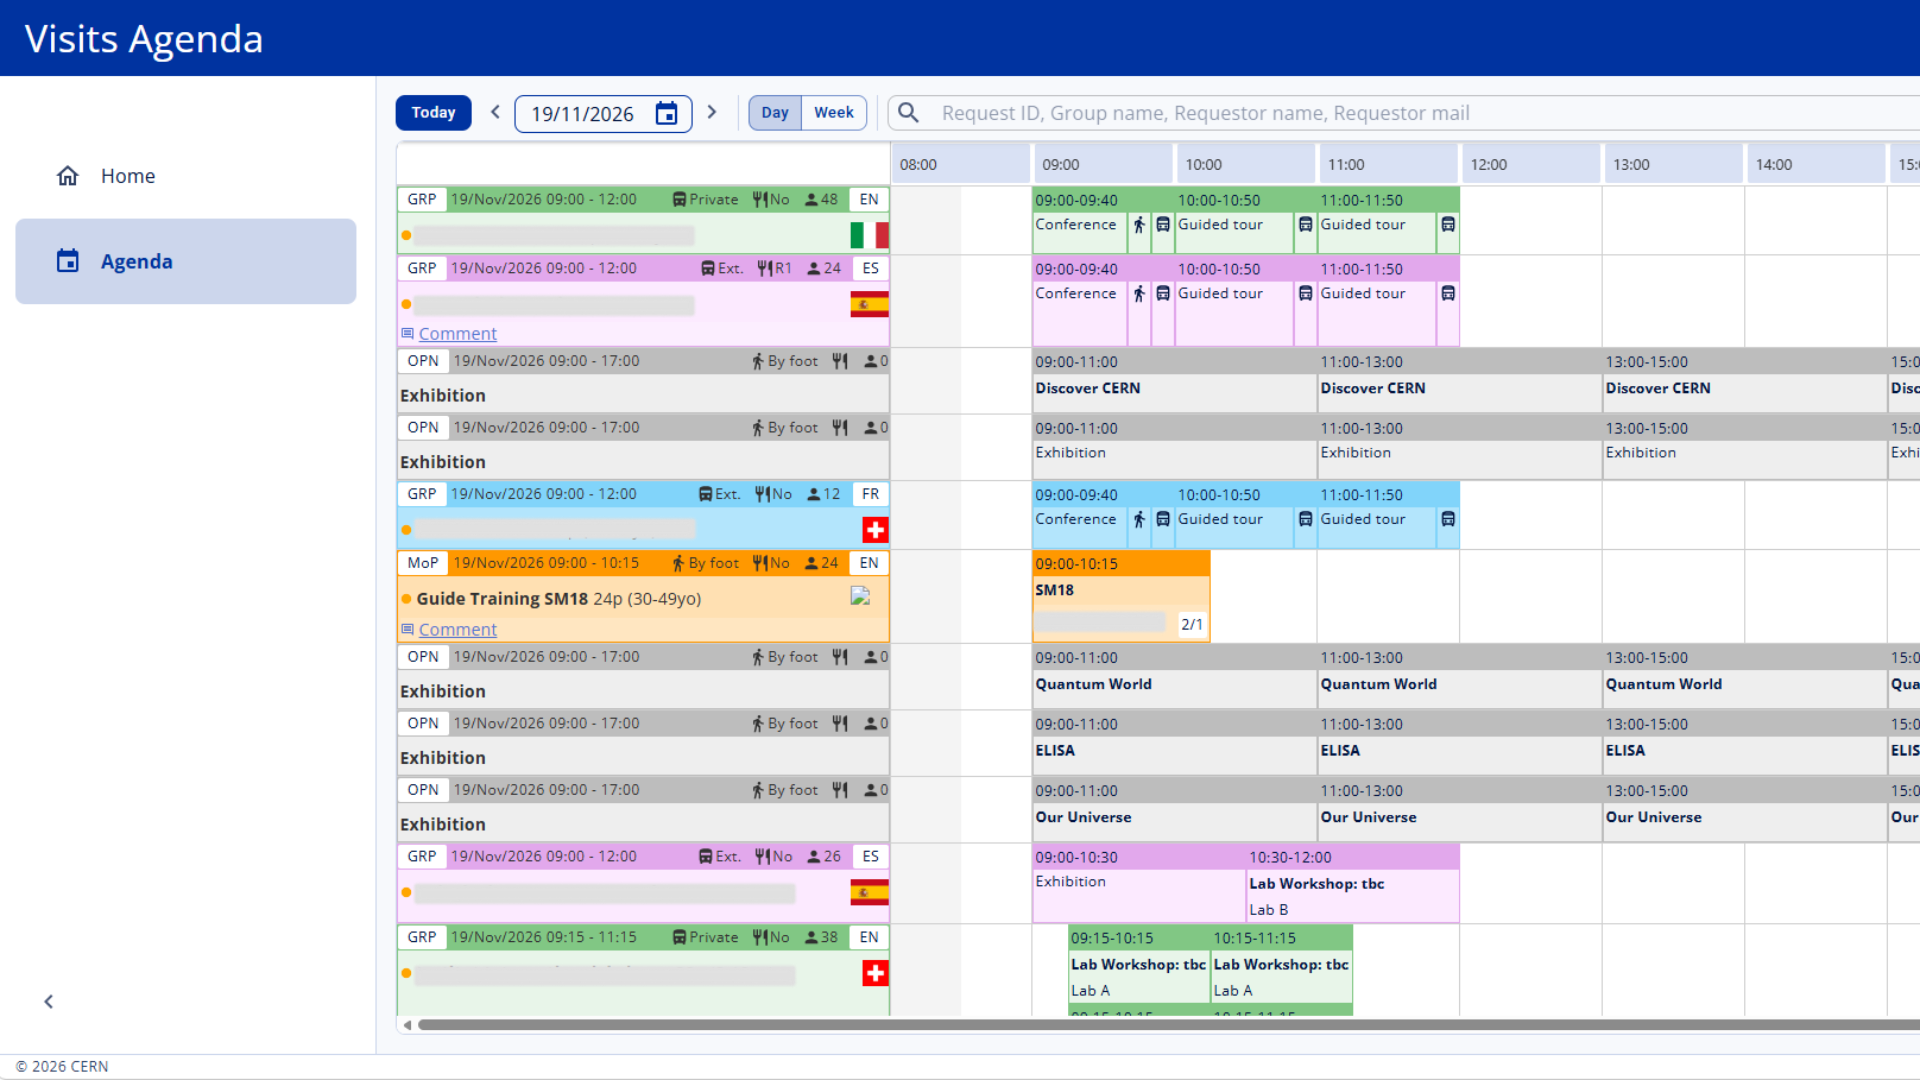Open Comment link under Guide Training SM18
Image resolution: width=1920 pixels, height=1080 pixels.
(x=457, y=630)
